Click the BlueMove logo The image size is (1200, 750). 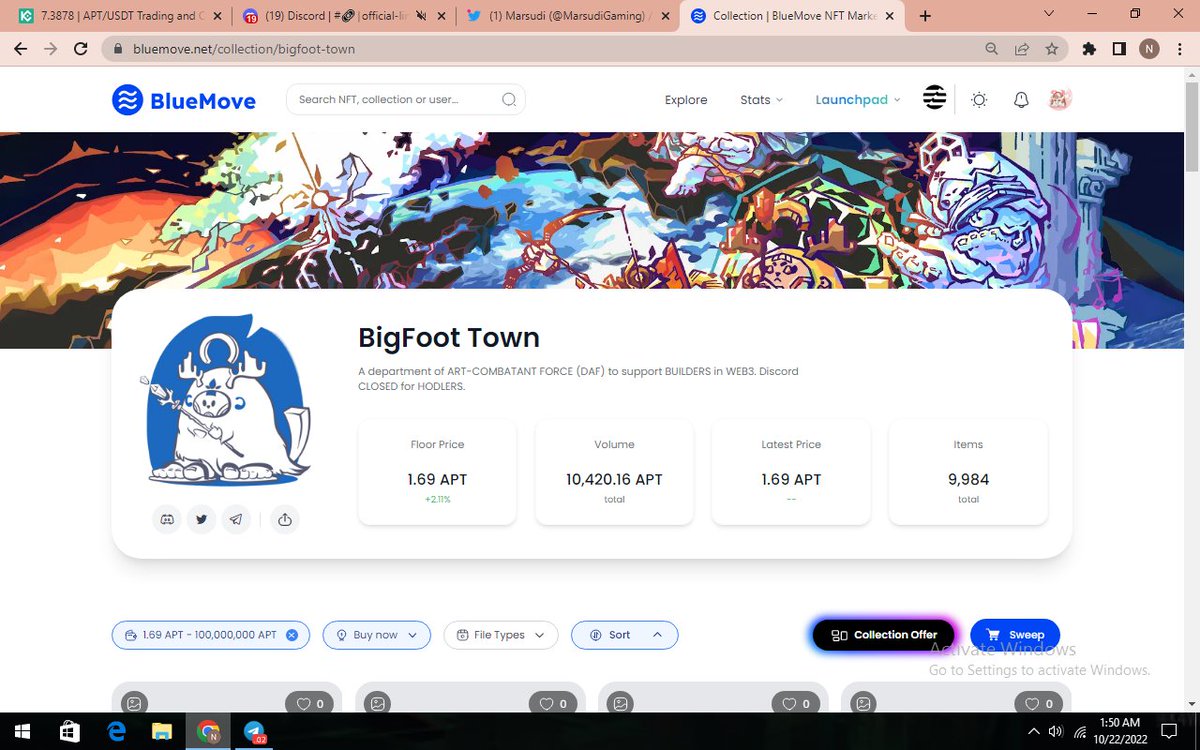coord(183,100)
